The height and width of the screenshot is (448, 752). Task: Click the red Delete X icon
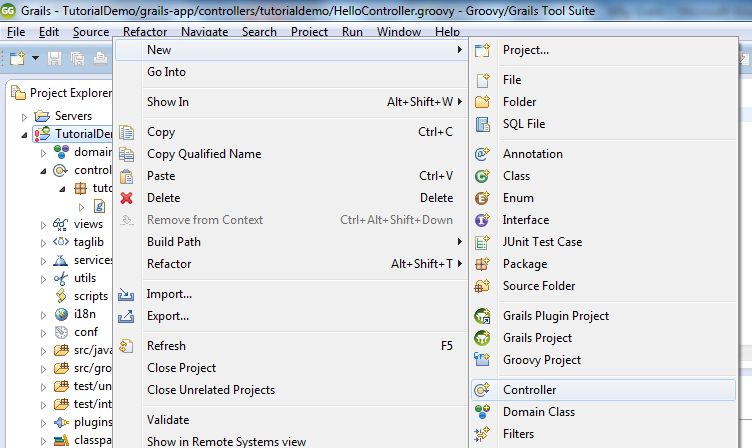(127, 198)
